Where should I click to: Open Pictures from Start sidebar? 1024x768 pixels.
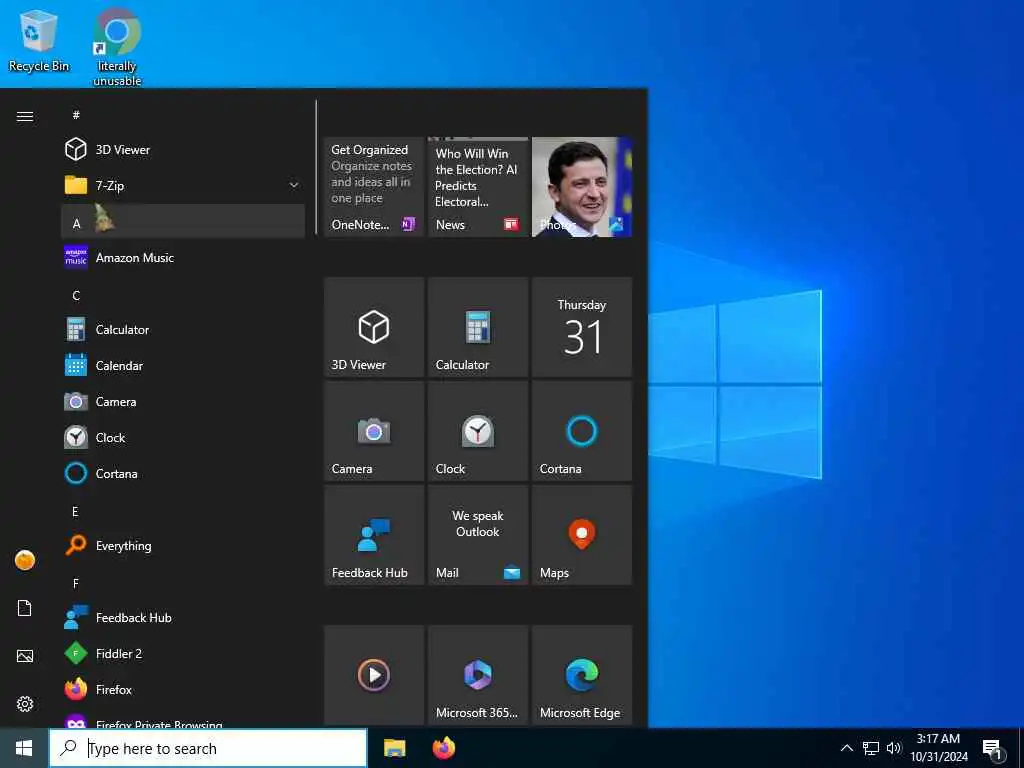(x=25, y=656)
